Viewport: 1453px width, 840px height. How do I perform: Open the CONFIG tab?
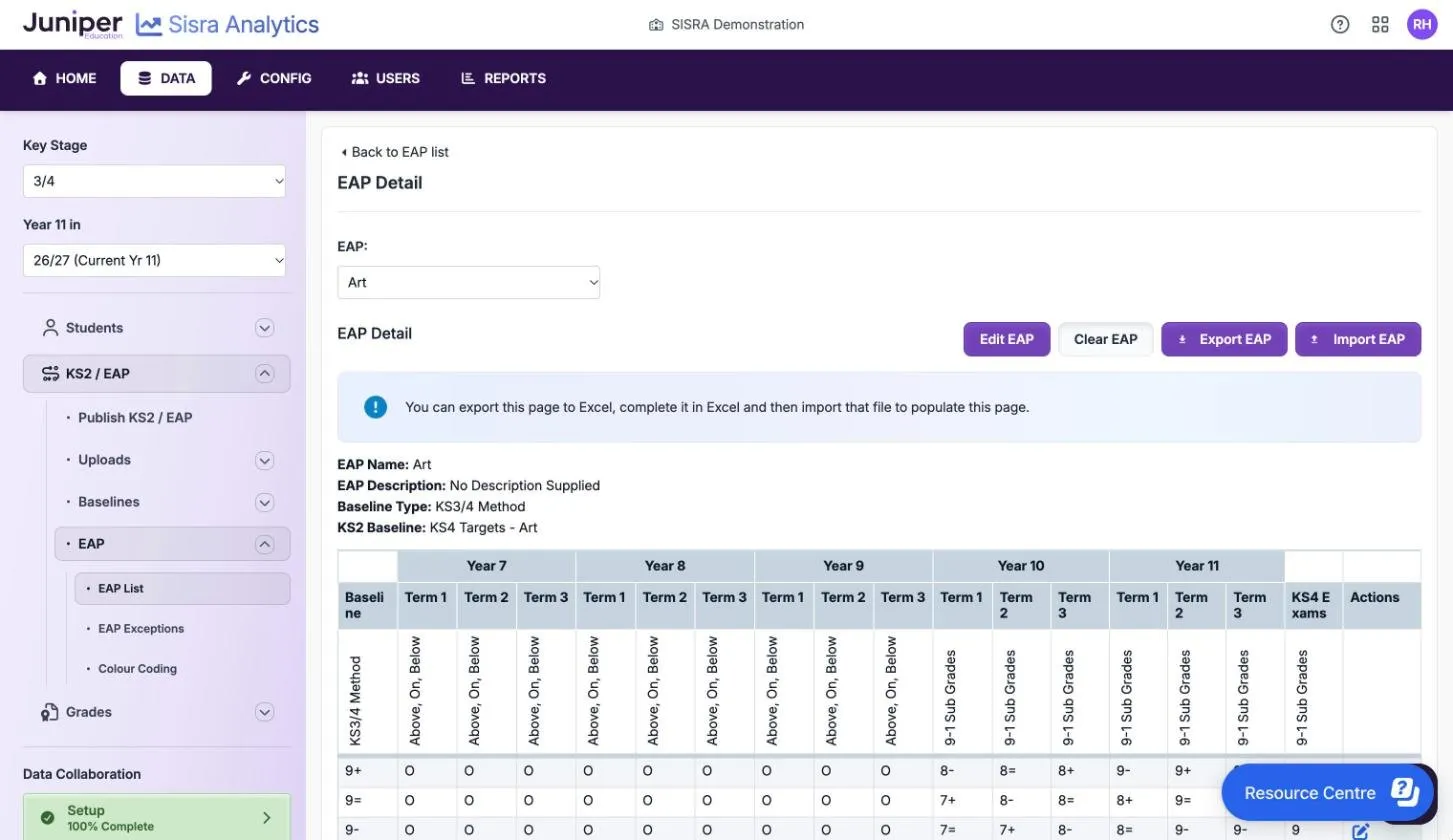coord(274,78)
